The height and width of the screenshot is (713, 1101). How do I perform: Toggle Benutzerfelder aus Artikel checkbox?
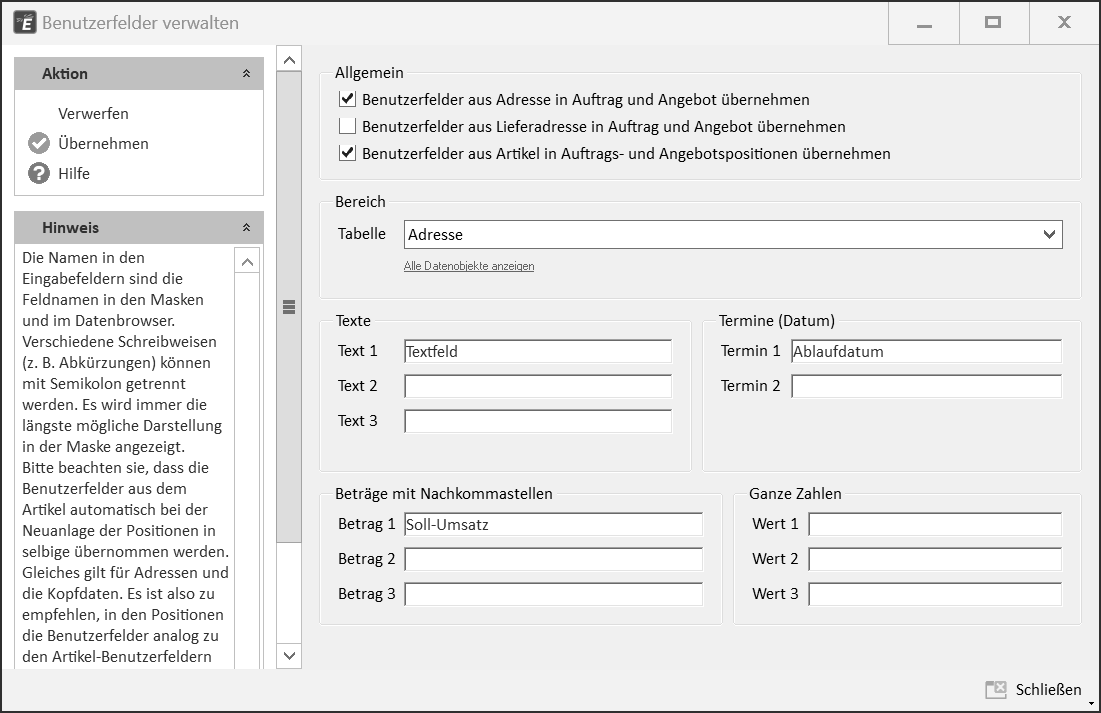(348, 154)
